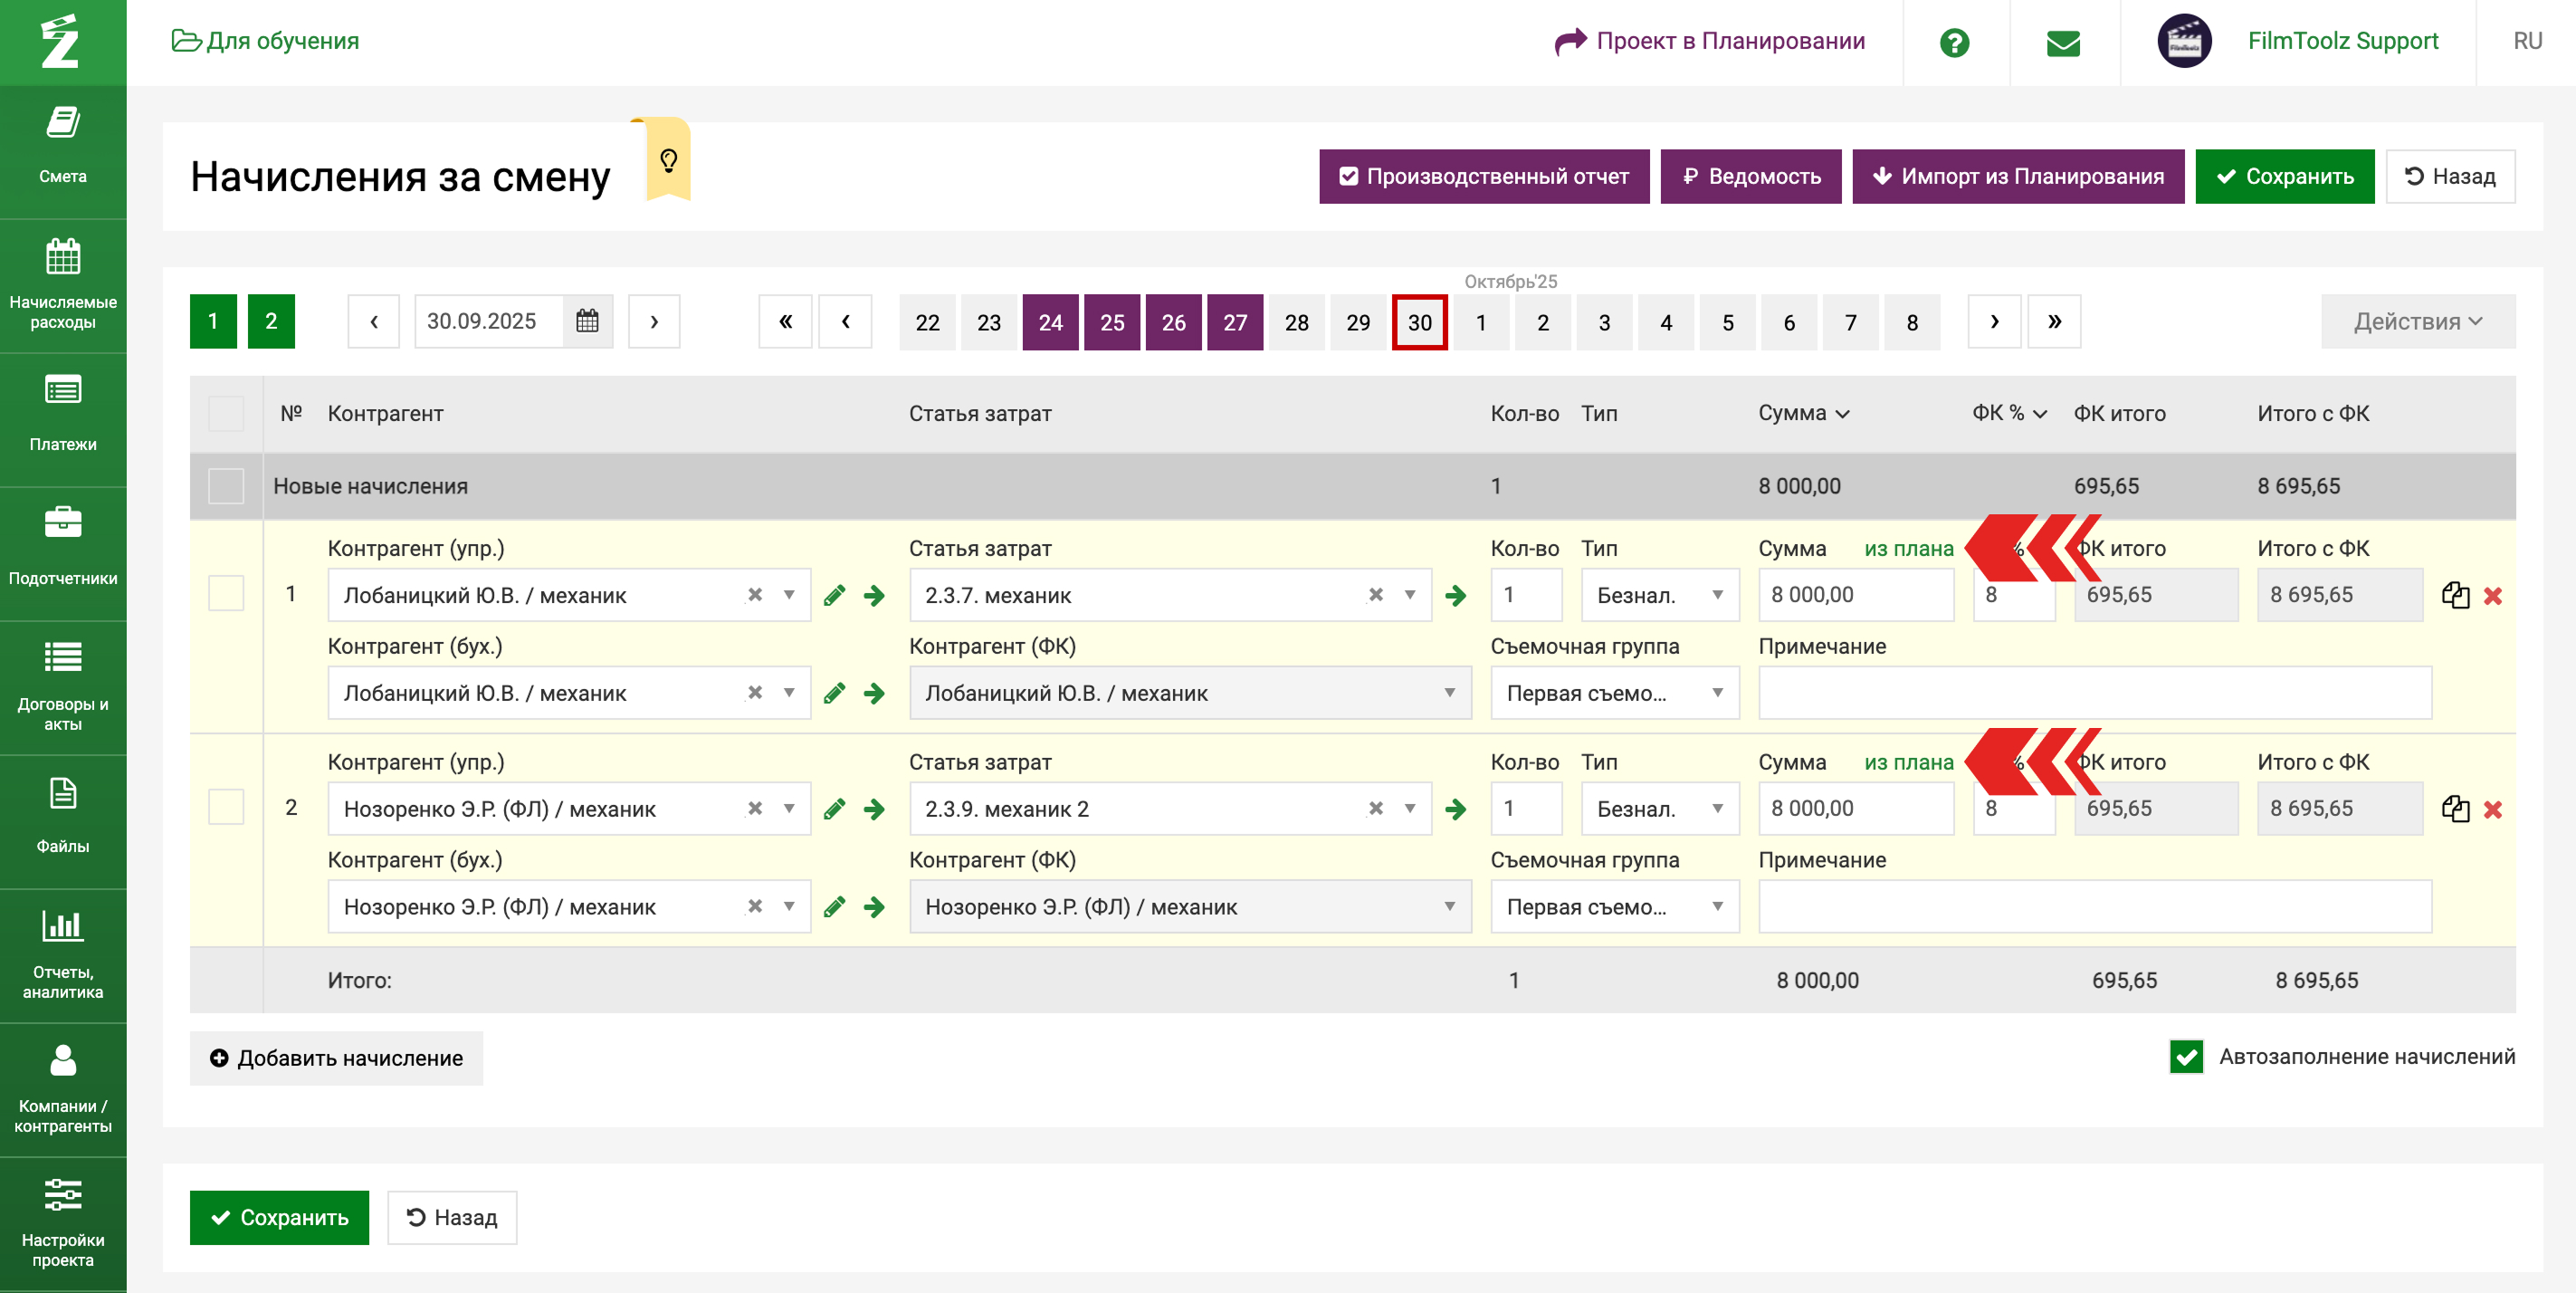This screenshot has height=1293, width=2576.
Task: Open Тип dropdown Безнал. in row 1
Action: 1659,596
